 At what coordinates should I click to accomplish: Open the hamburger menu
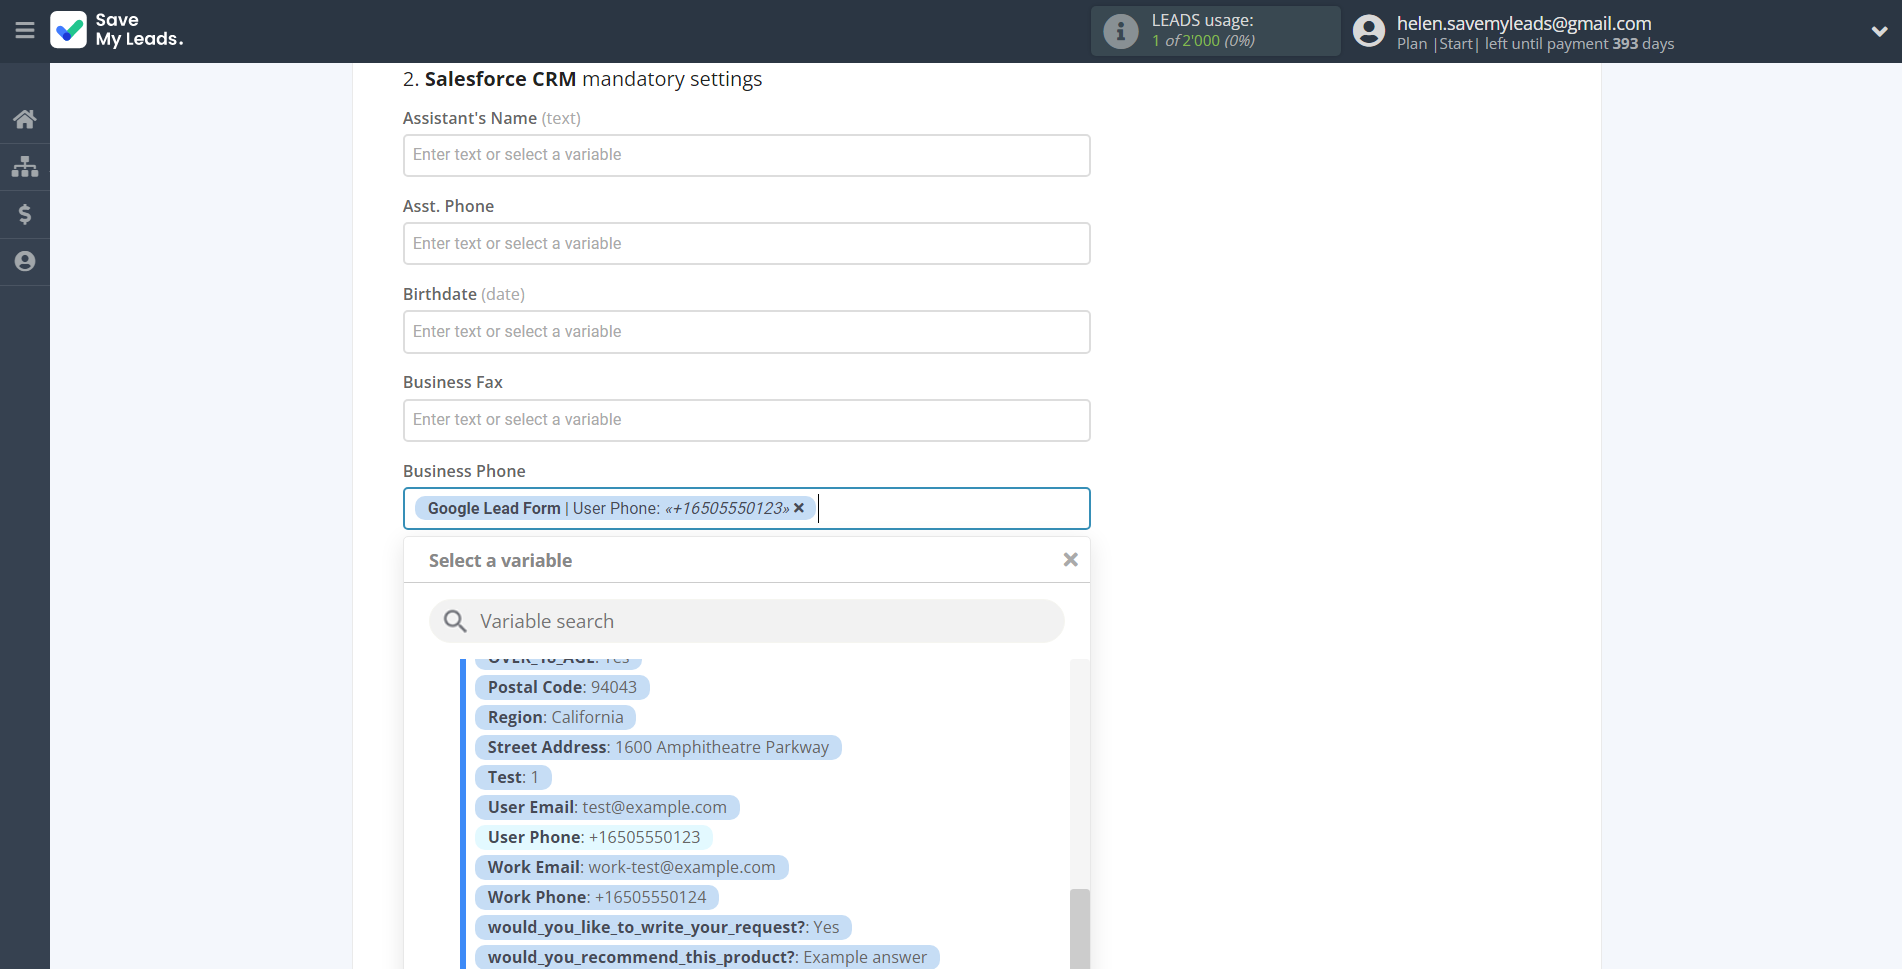[25, 30]
